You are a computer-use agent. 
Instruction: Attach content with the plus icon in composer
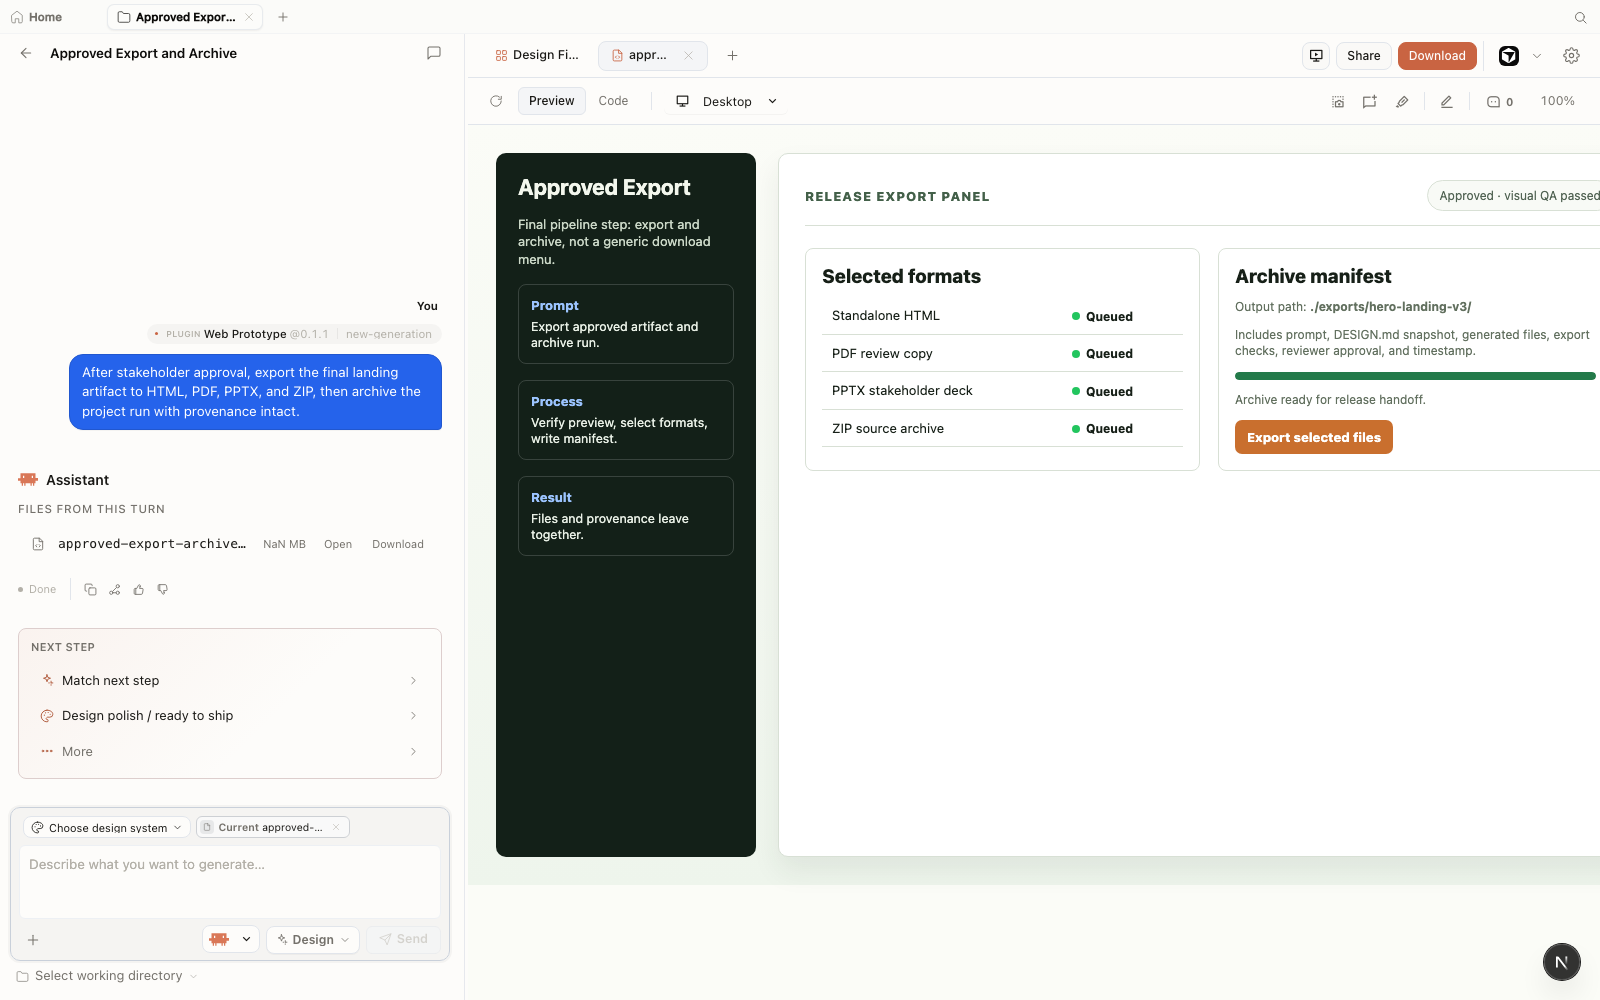click(x=33, y=940)
